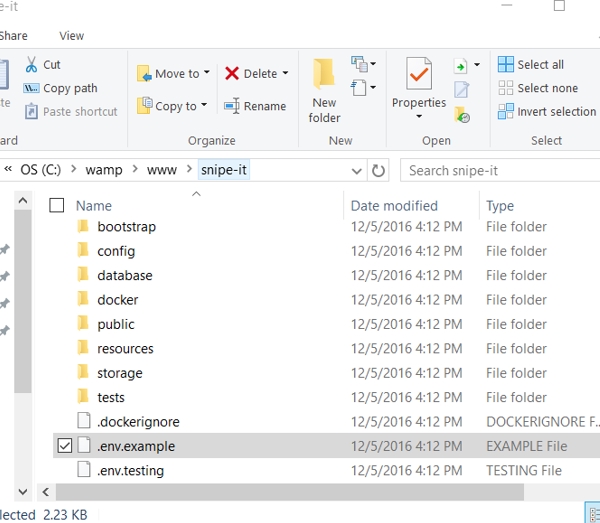Screen dimensions: 600x523
Task: Click the Invert selection icon
Action: [505, 111]
